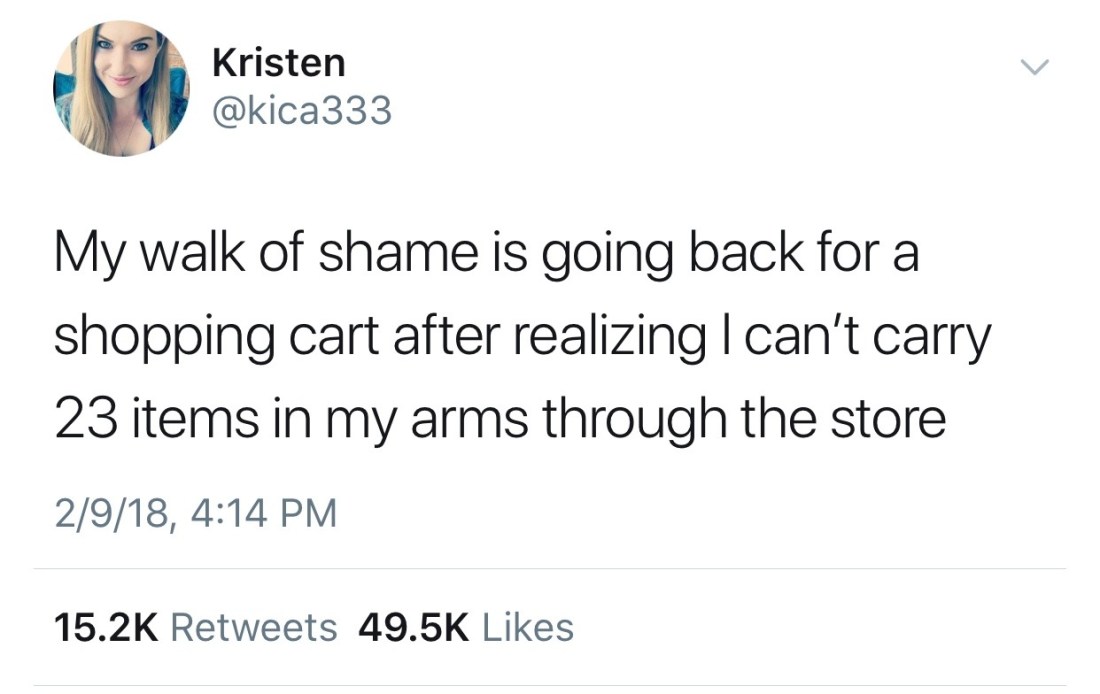The width and height of the screenshot is (1100, 694).
Task: Click the number 15.2K
Action: click(x=107, y=627)
